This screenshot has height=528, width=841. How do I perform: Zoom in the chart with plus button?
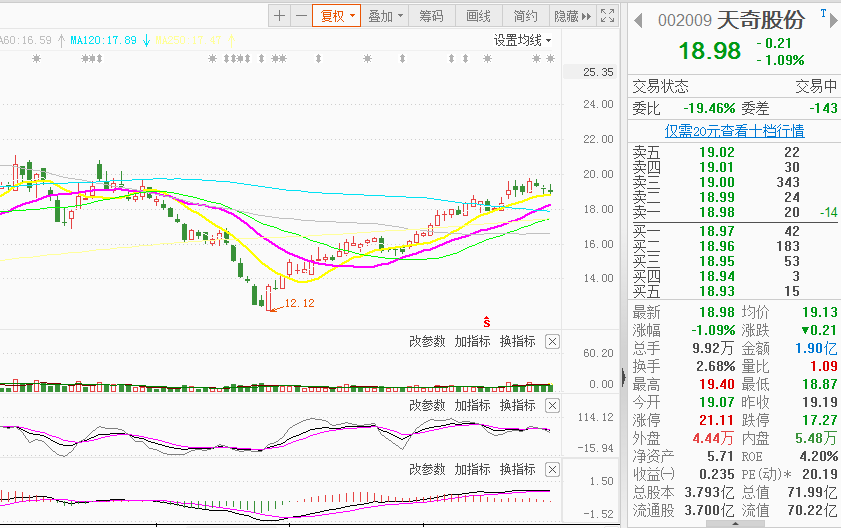[279, 16]
